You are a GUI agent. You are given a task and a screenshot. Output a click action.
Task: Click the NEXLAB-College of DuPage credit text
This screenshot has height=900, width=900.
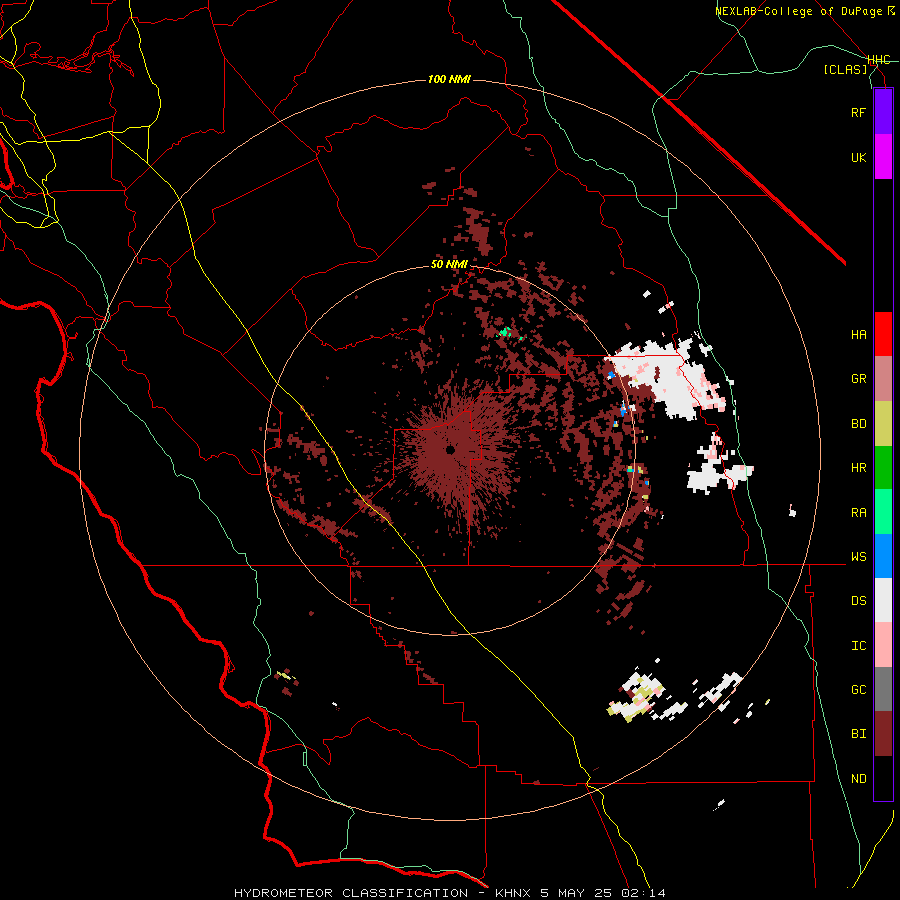(801, 11)
